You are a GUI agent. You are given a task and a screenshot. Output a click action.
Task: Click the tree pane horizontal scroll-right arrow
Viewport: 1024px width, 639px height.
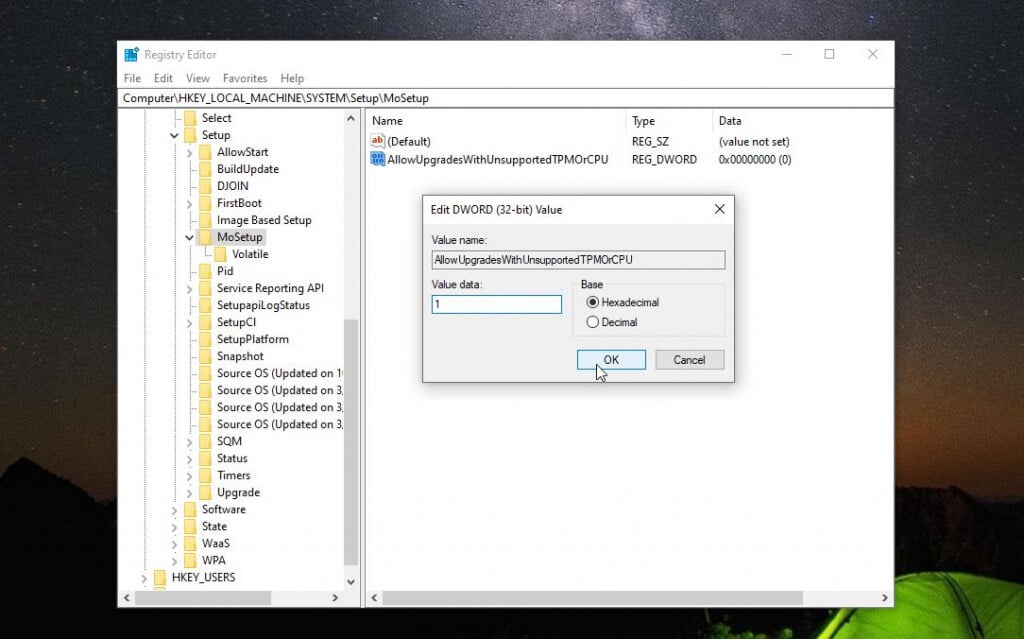tap(335, 598)
